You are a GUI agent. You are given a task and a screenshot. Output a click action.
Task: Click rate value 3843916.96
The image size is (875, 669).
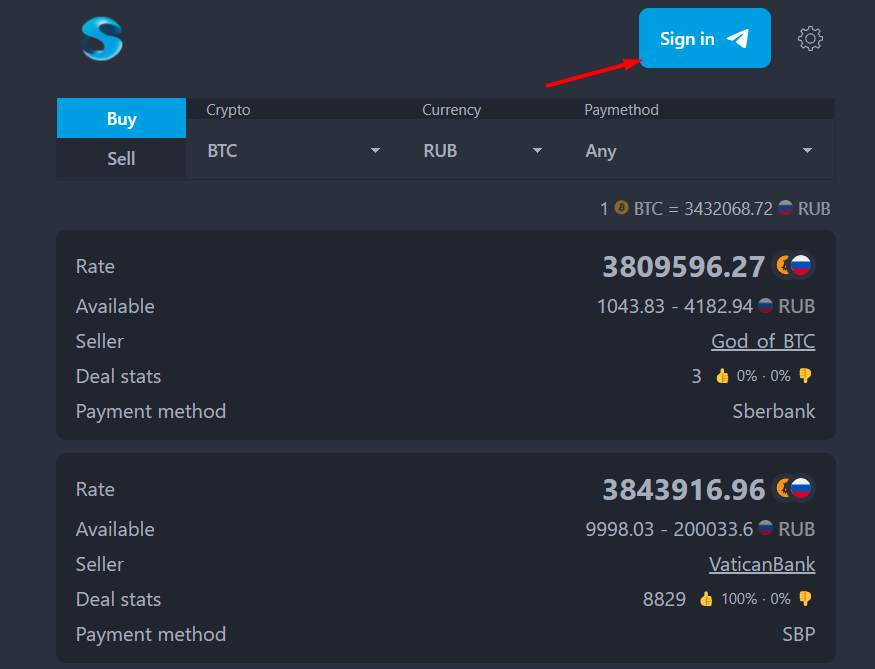point(684,489)
